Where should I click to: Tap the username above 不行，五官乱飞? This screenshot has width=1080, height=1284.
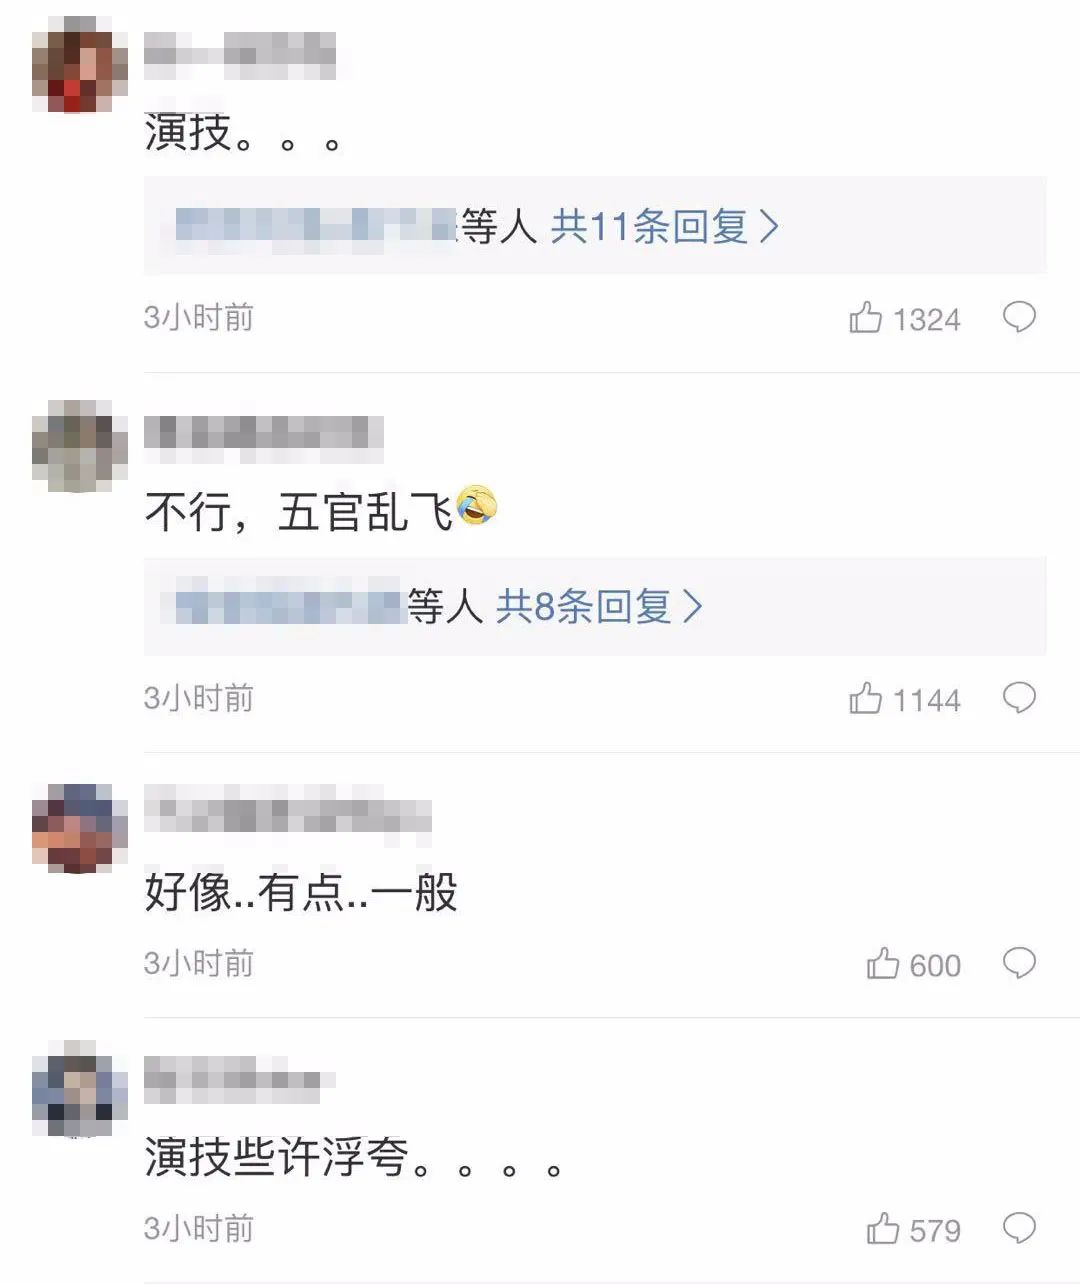[x=263, y=435]
